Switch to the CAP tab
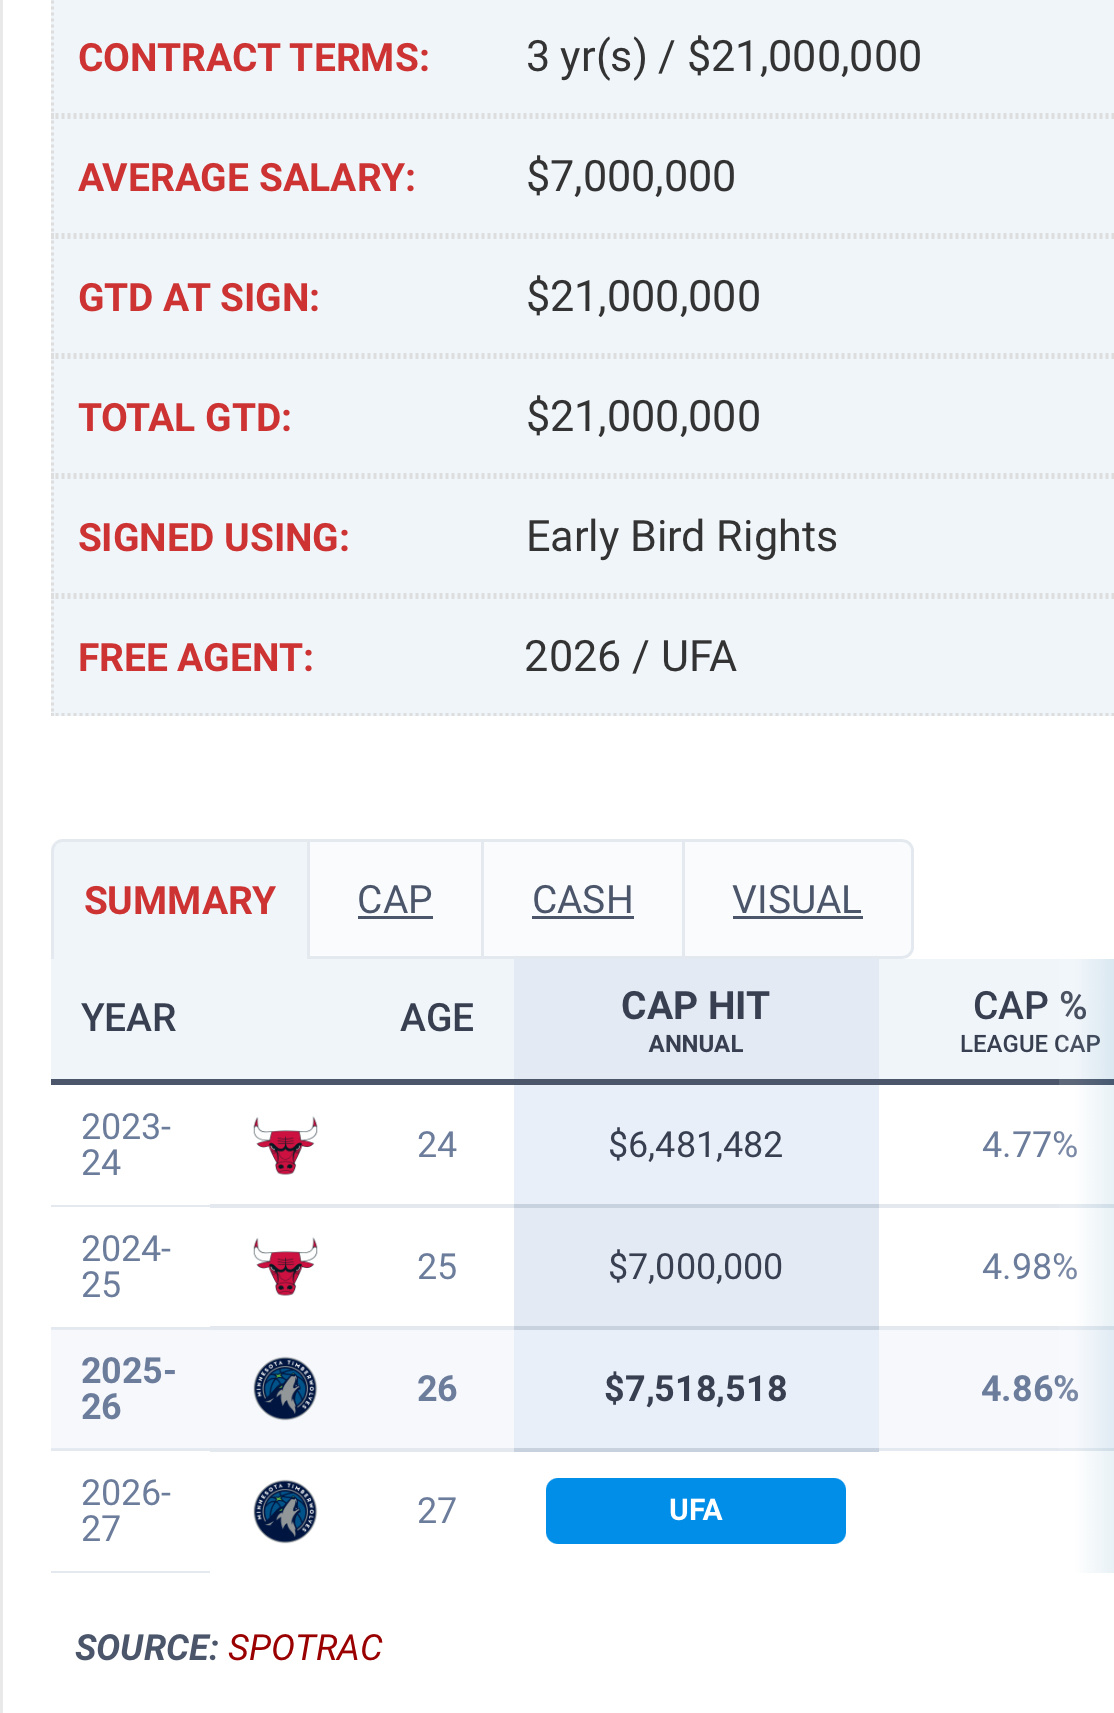The image size is (1114, 1713). pos(395,900)
